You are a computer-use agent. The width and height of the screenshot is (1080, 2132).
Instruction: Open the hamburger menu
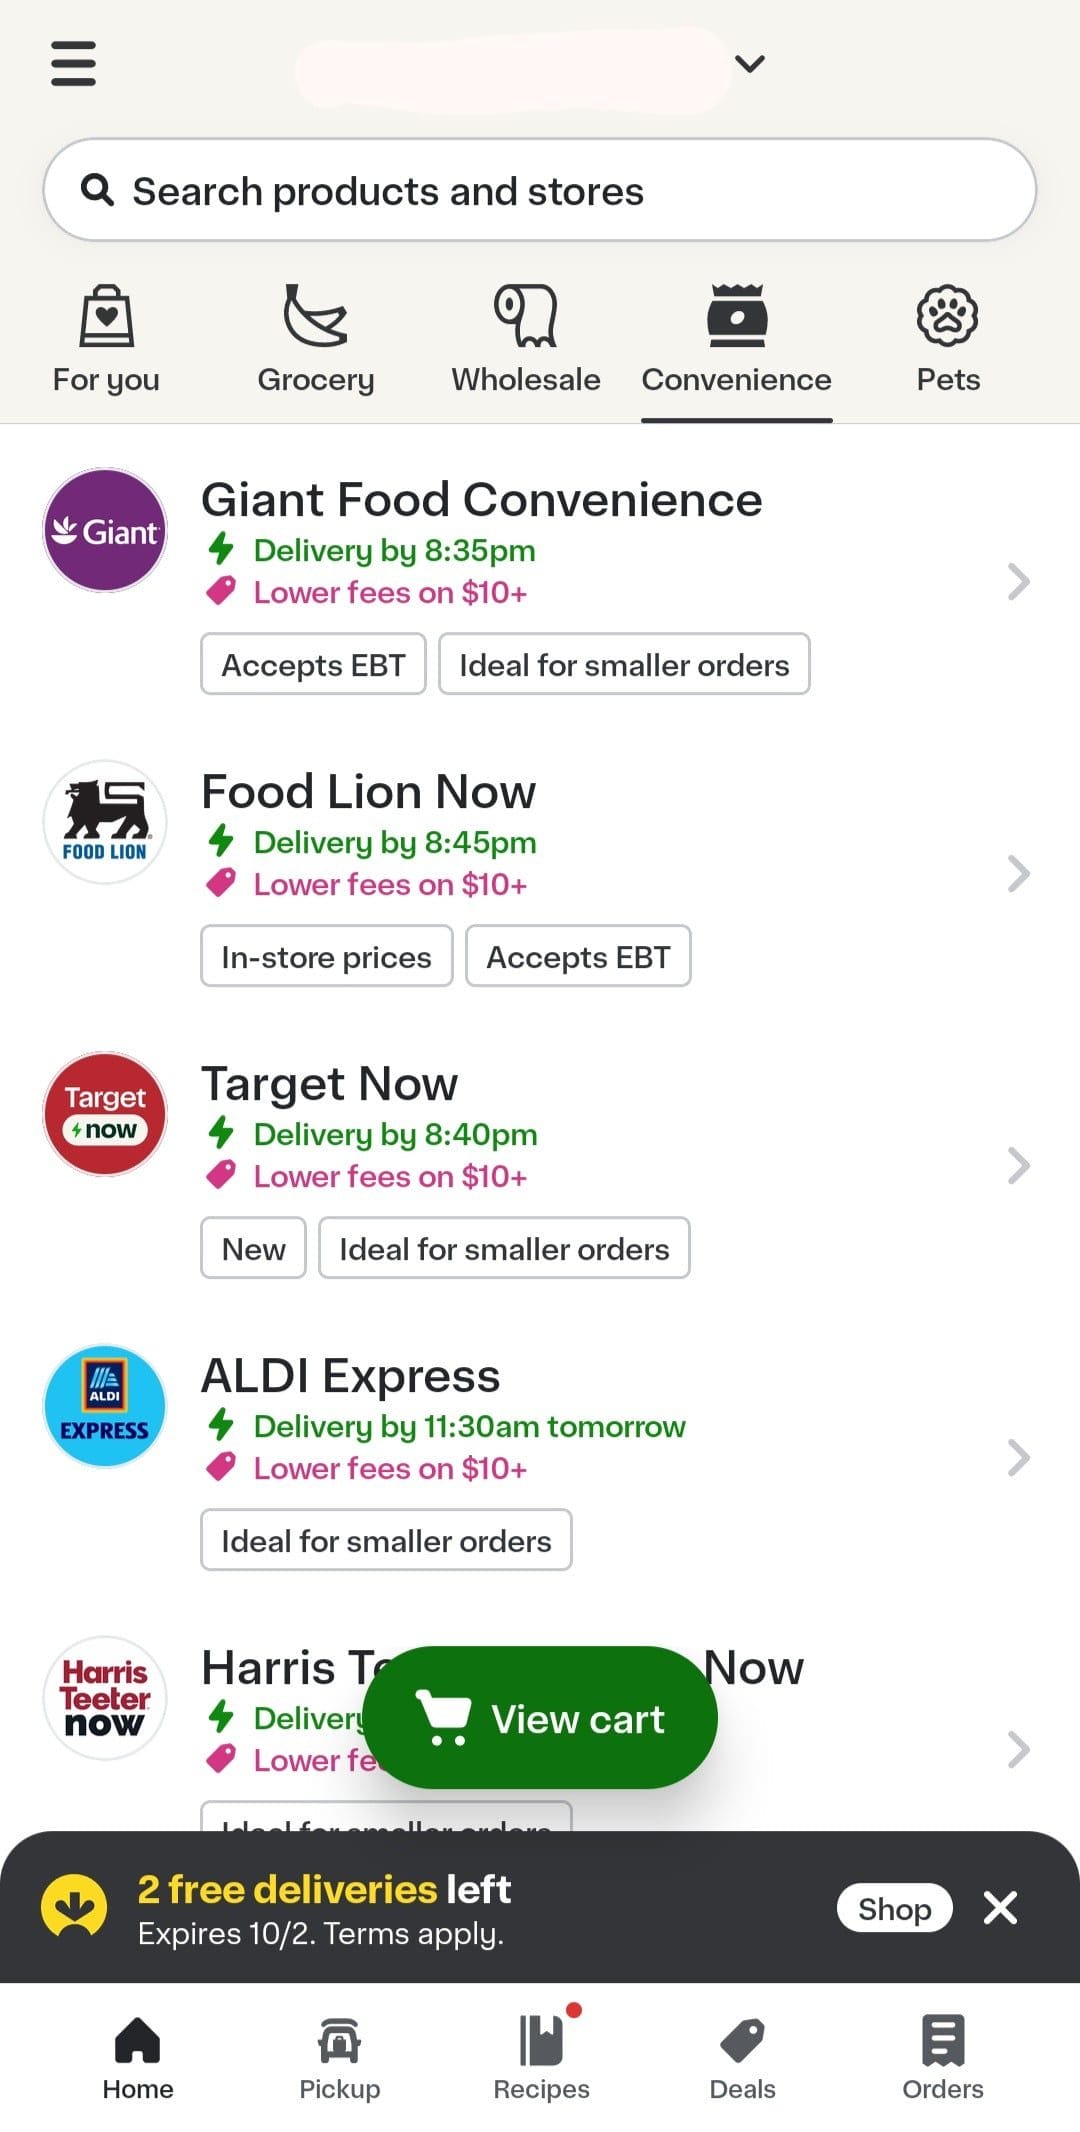coord(73,63)
